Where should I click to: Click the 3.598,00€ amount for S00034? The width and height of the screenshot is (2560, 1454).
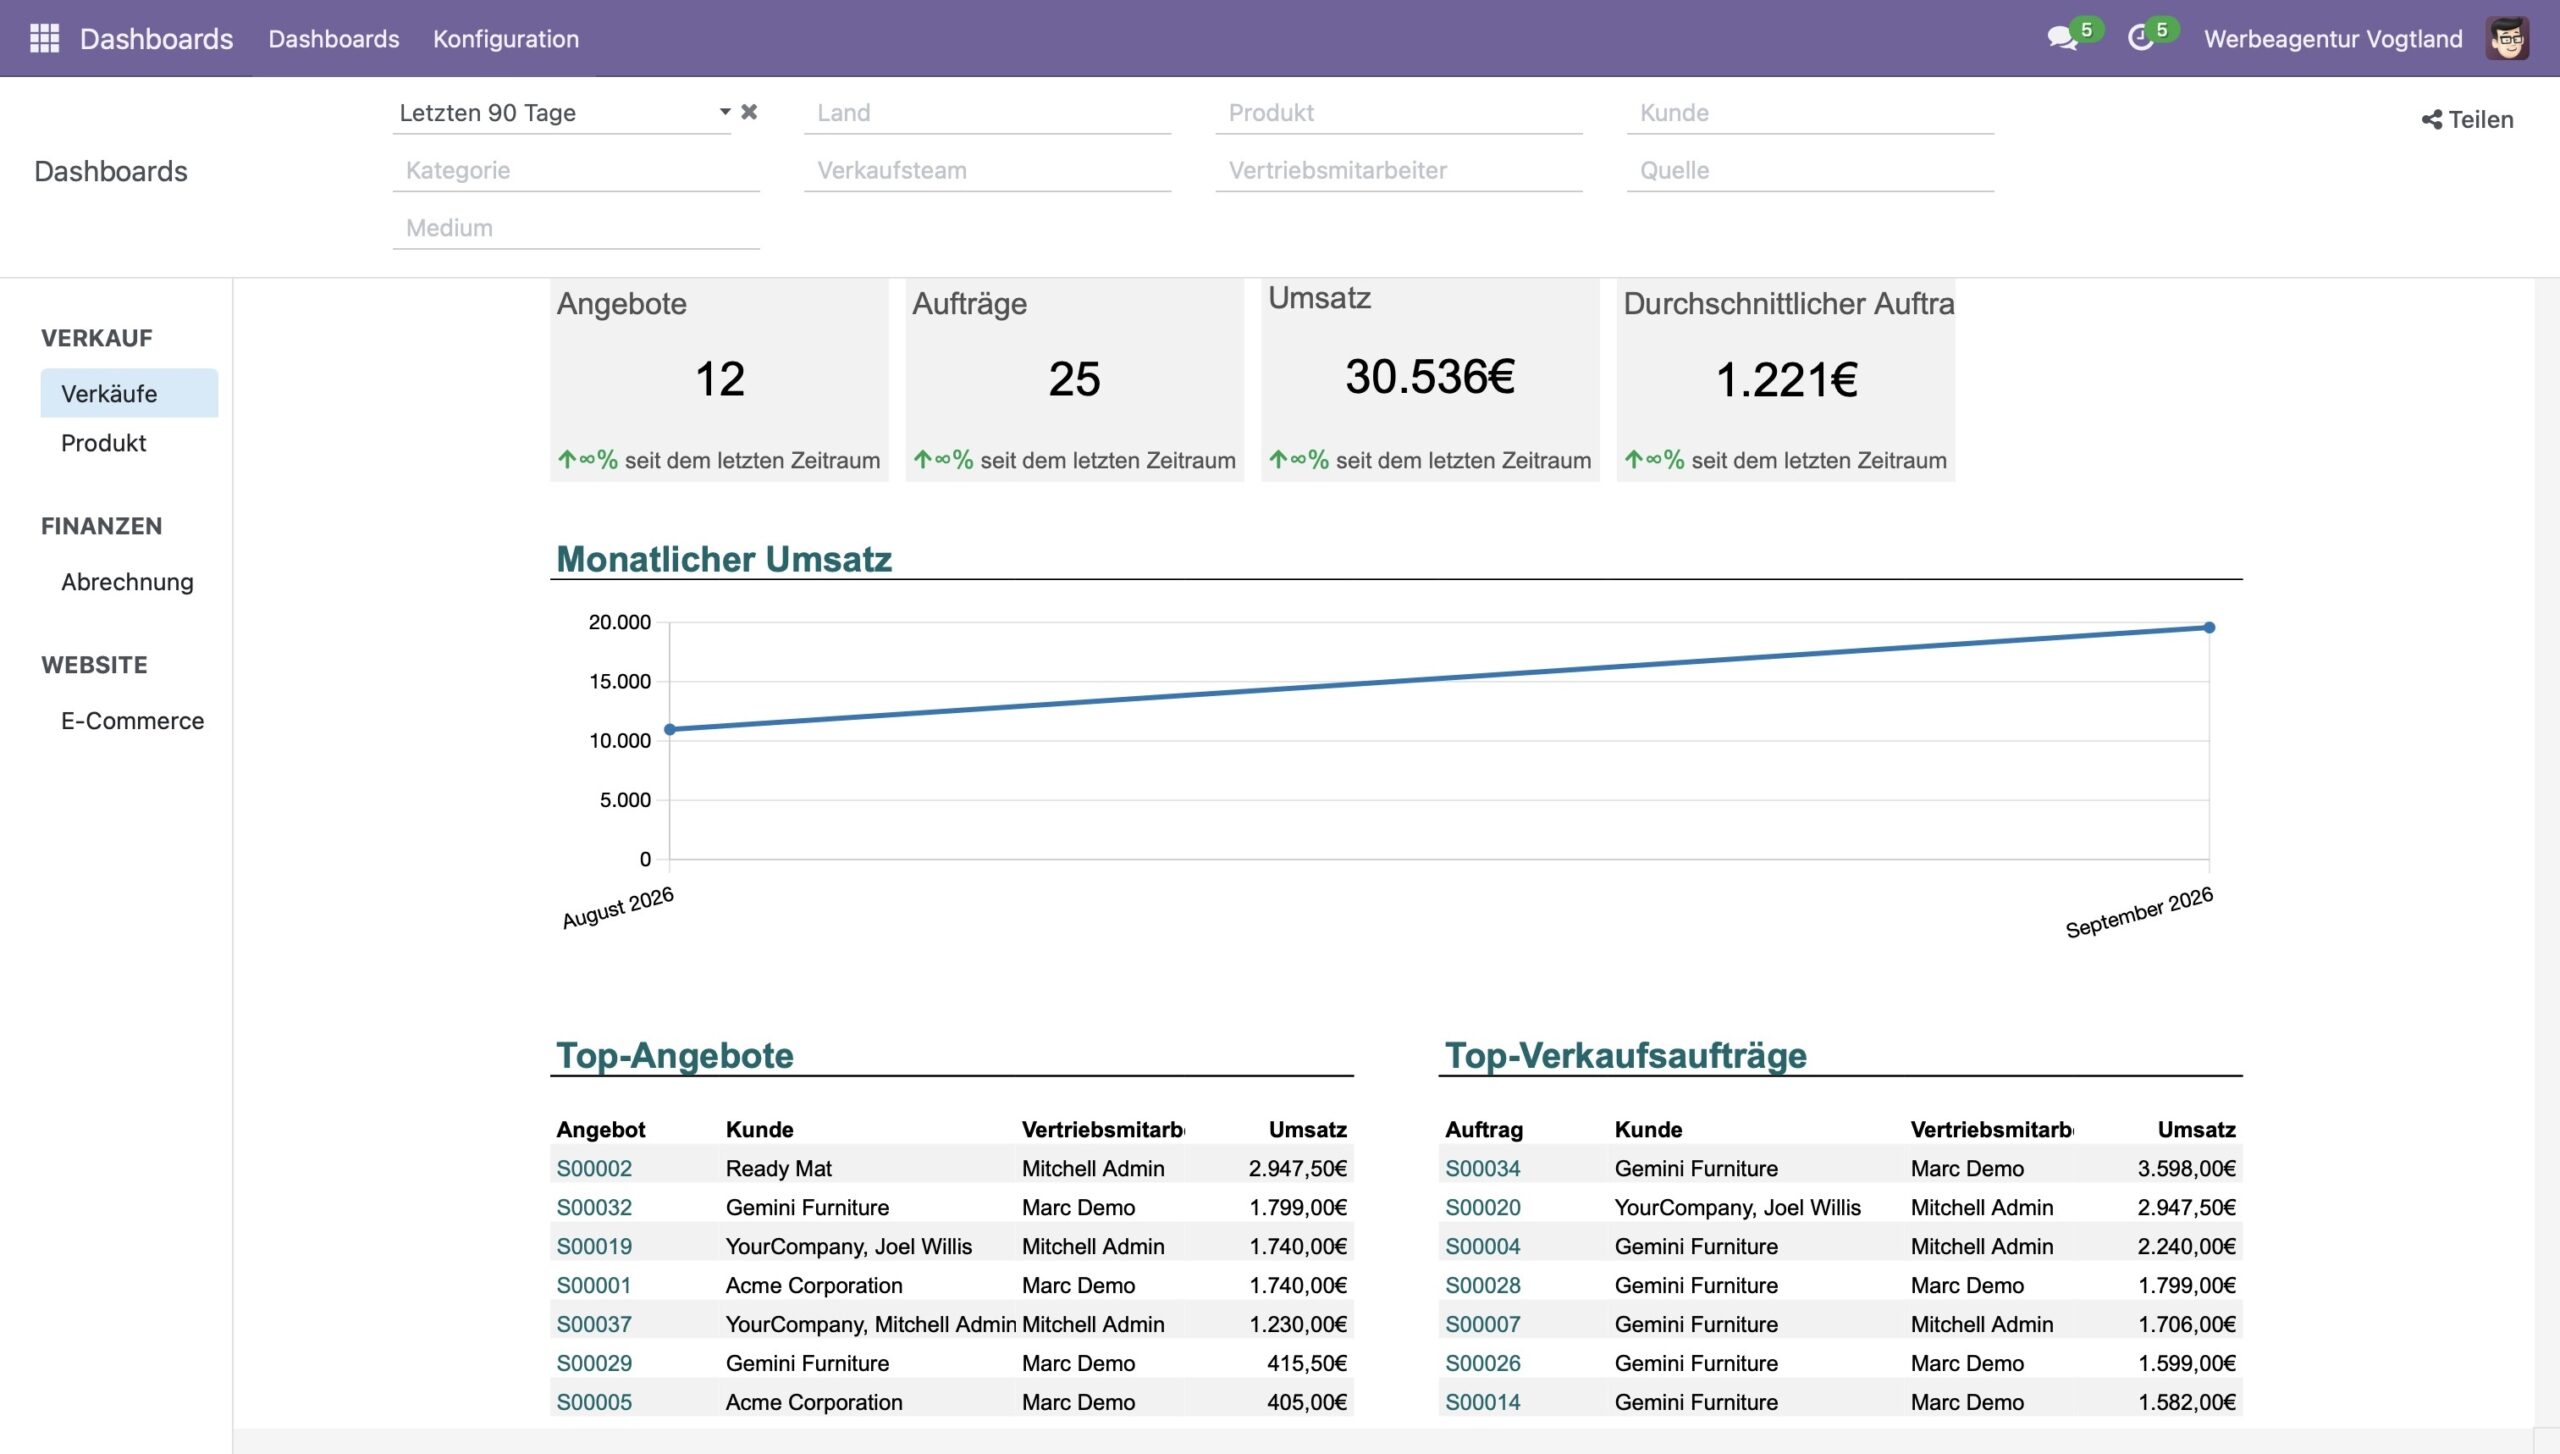point(2186,1168)
